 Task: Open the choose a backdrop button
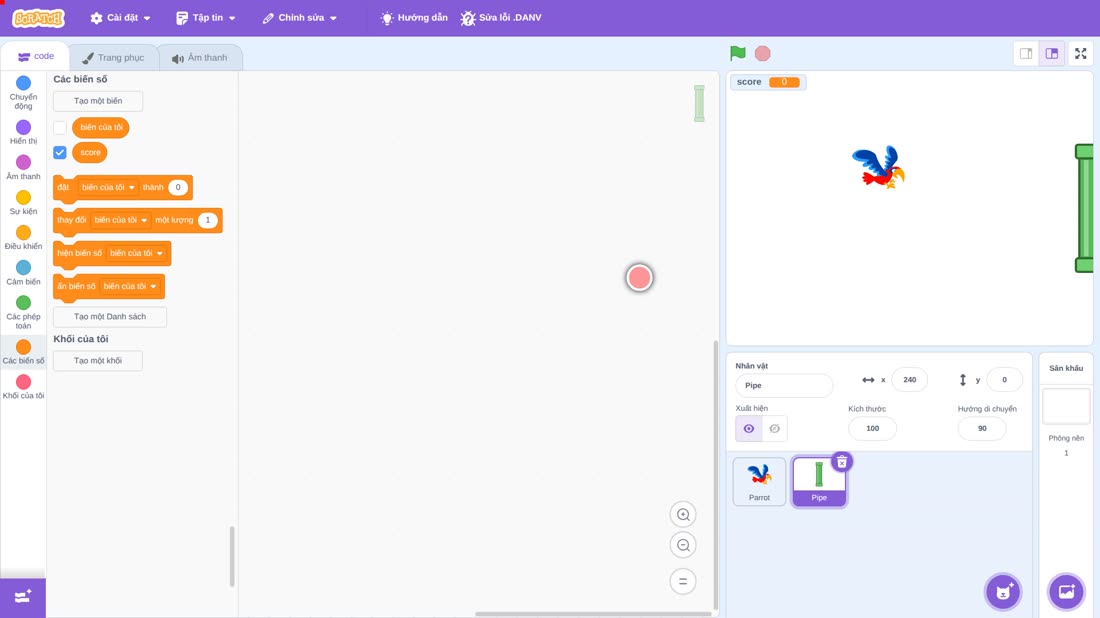point(1066,591)
